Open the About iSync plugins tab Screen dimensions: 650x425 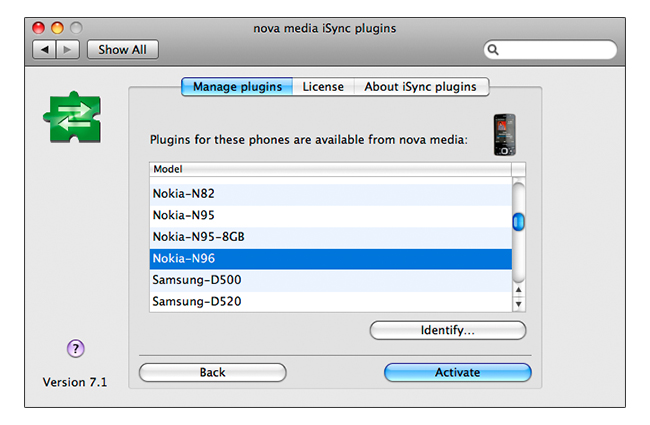[x=421, y=87]
